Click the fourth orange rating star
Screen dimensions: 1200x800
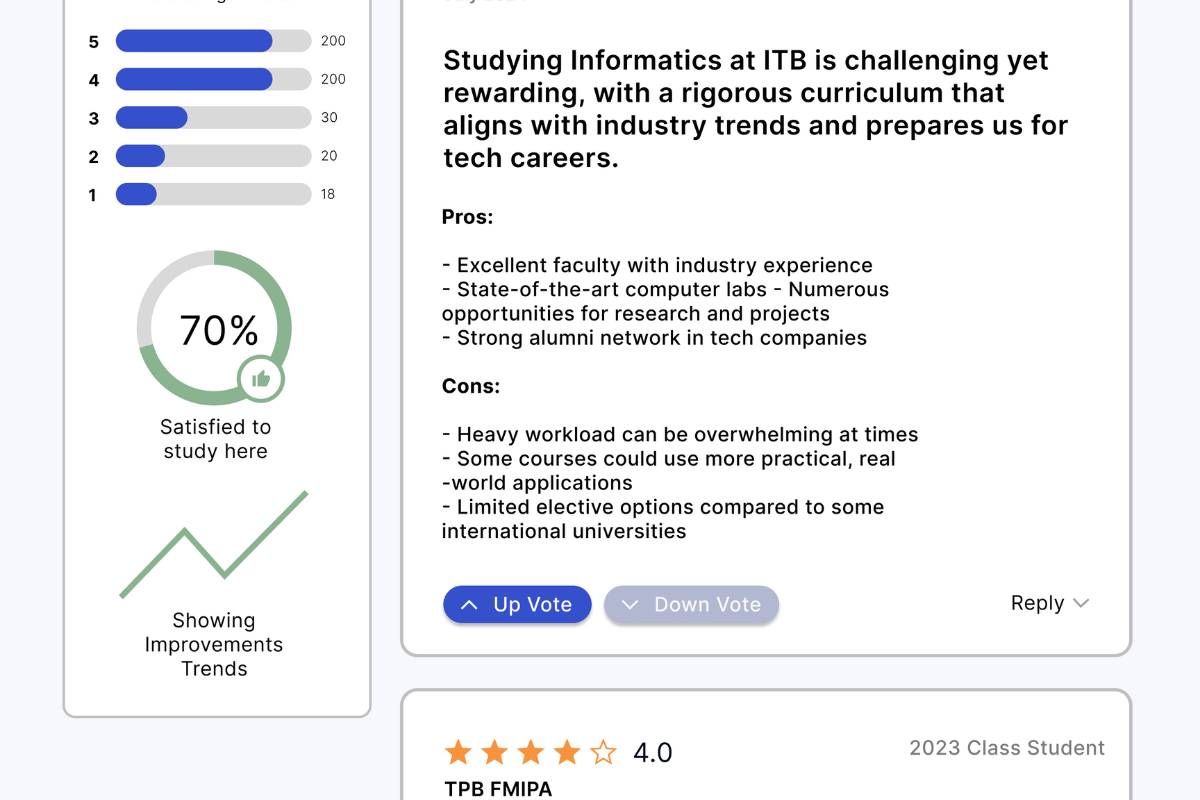click(567, 752)
